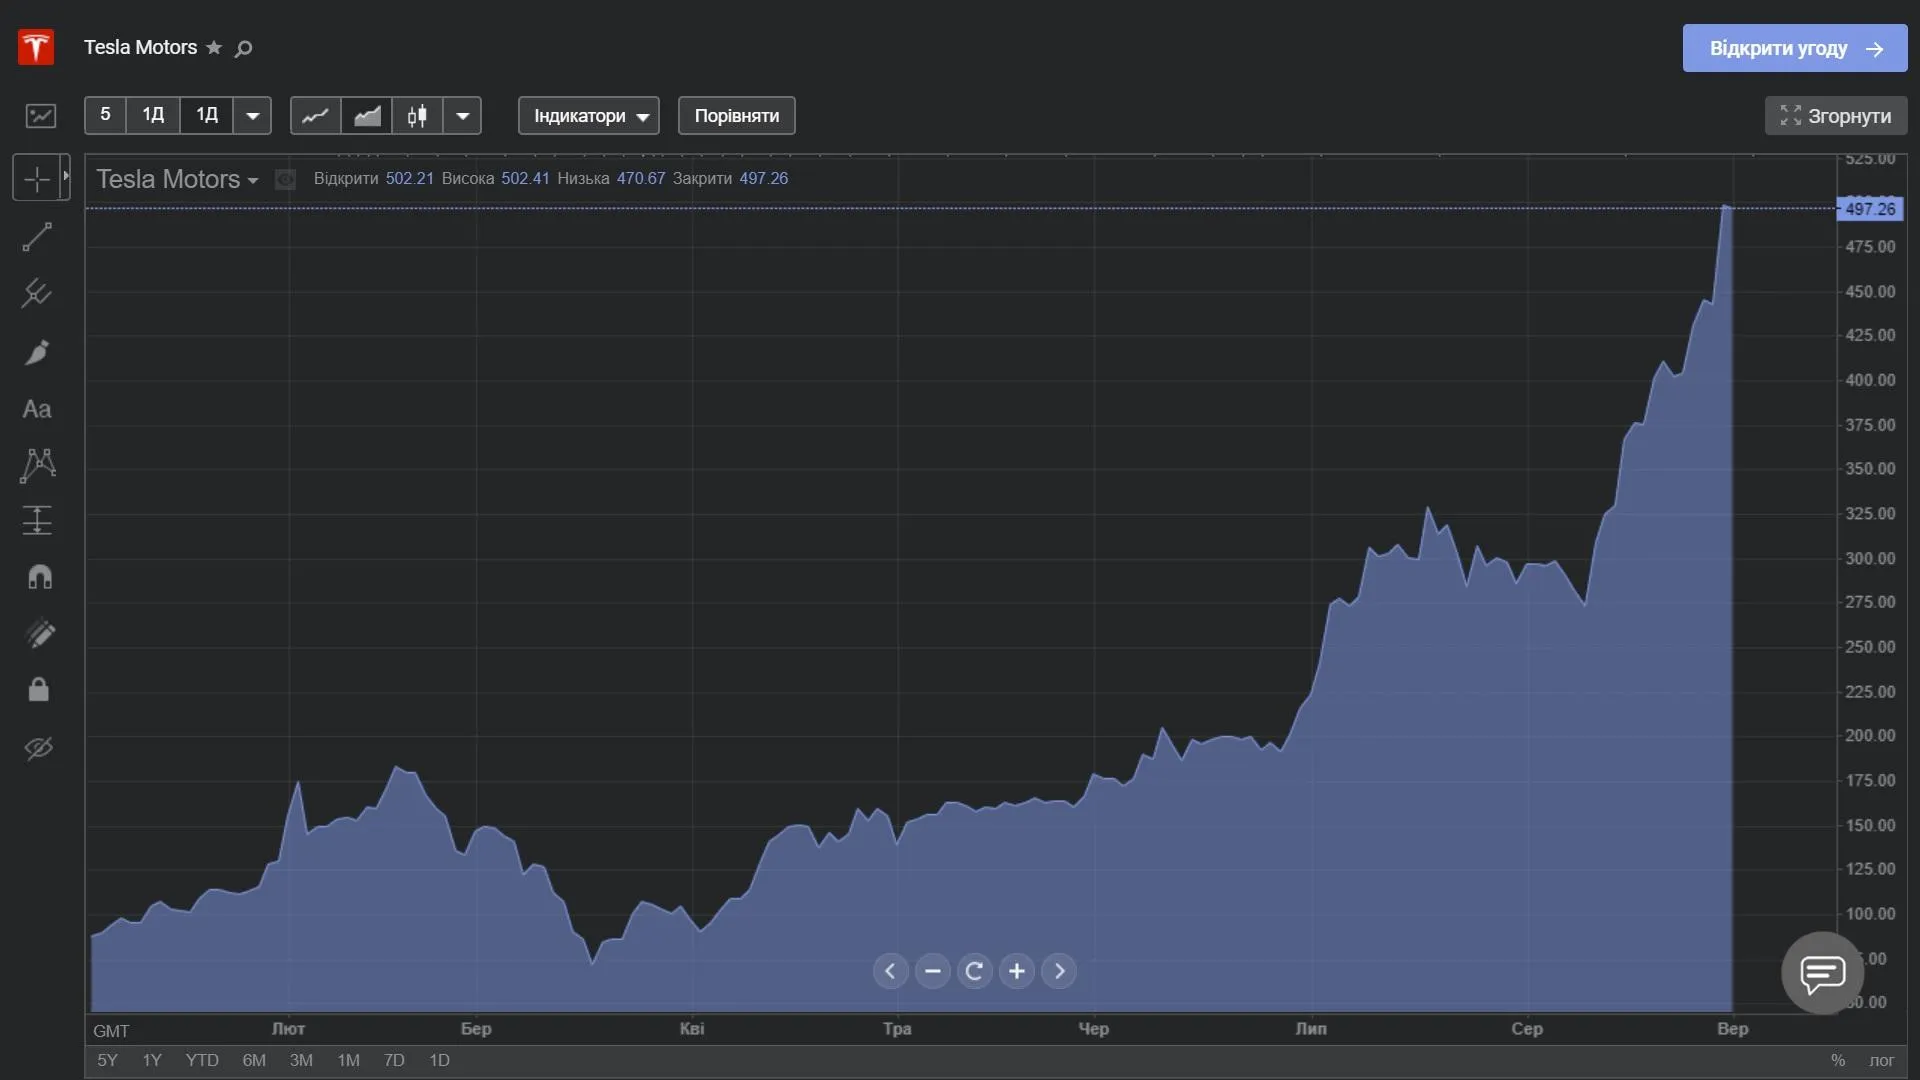Expand the crosshair tool flyout arrow

point(66,176)
